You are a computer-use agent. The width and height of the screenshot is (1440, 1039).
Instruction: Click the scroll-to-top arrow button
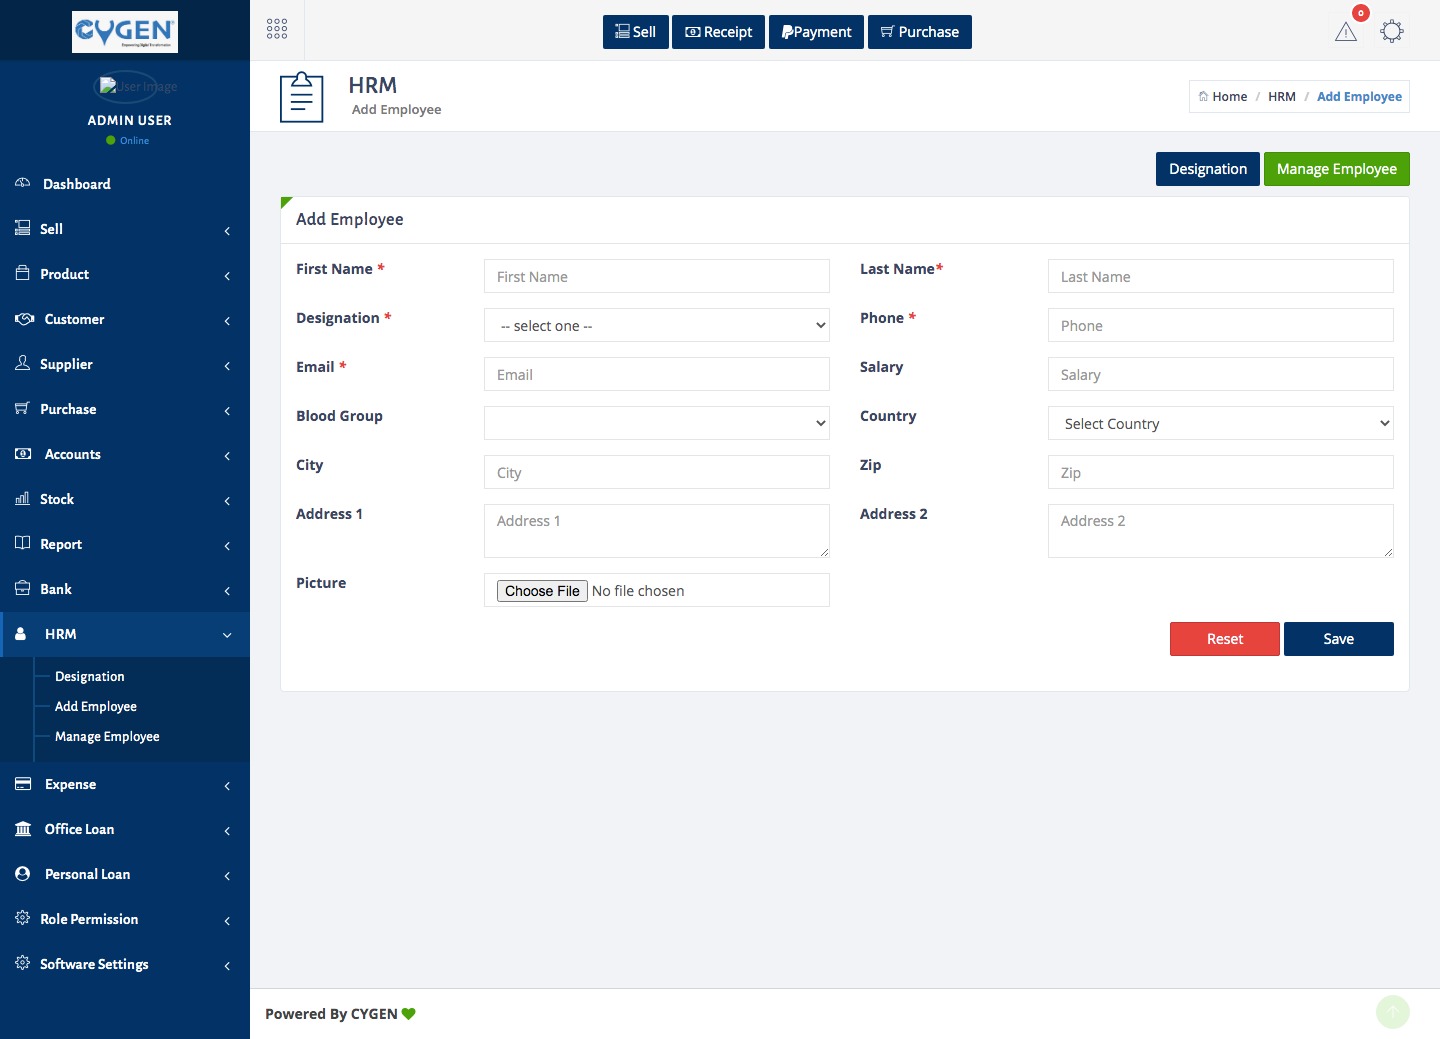pyautogui.click(x=1392, y=1012)
